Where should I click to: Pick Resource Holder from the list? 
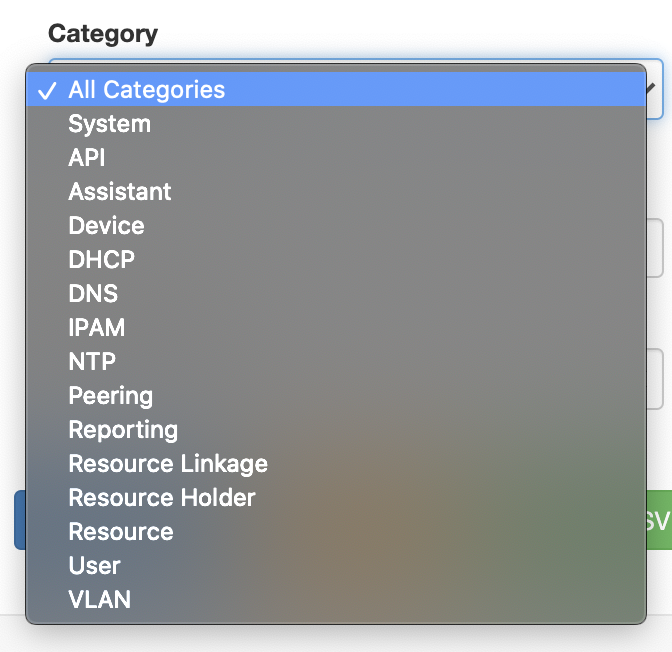(x=162, y=498)
